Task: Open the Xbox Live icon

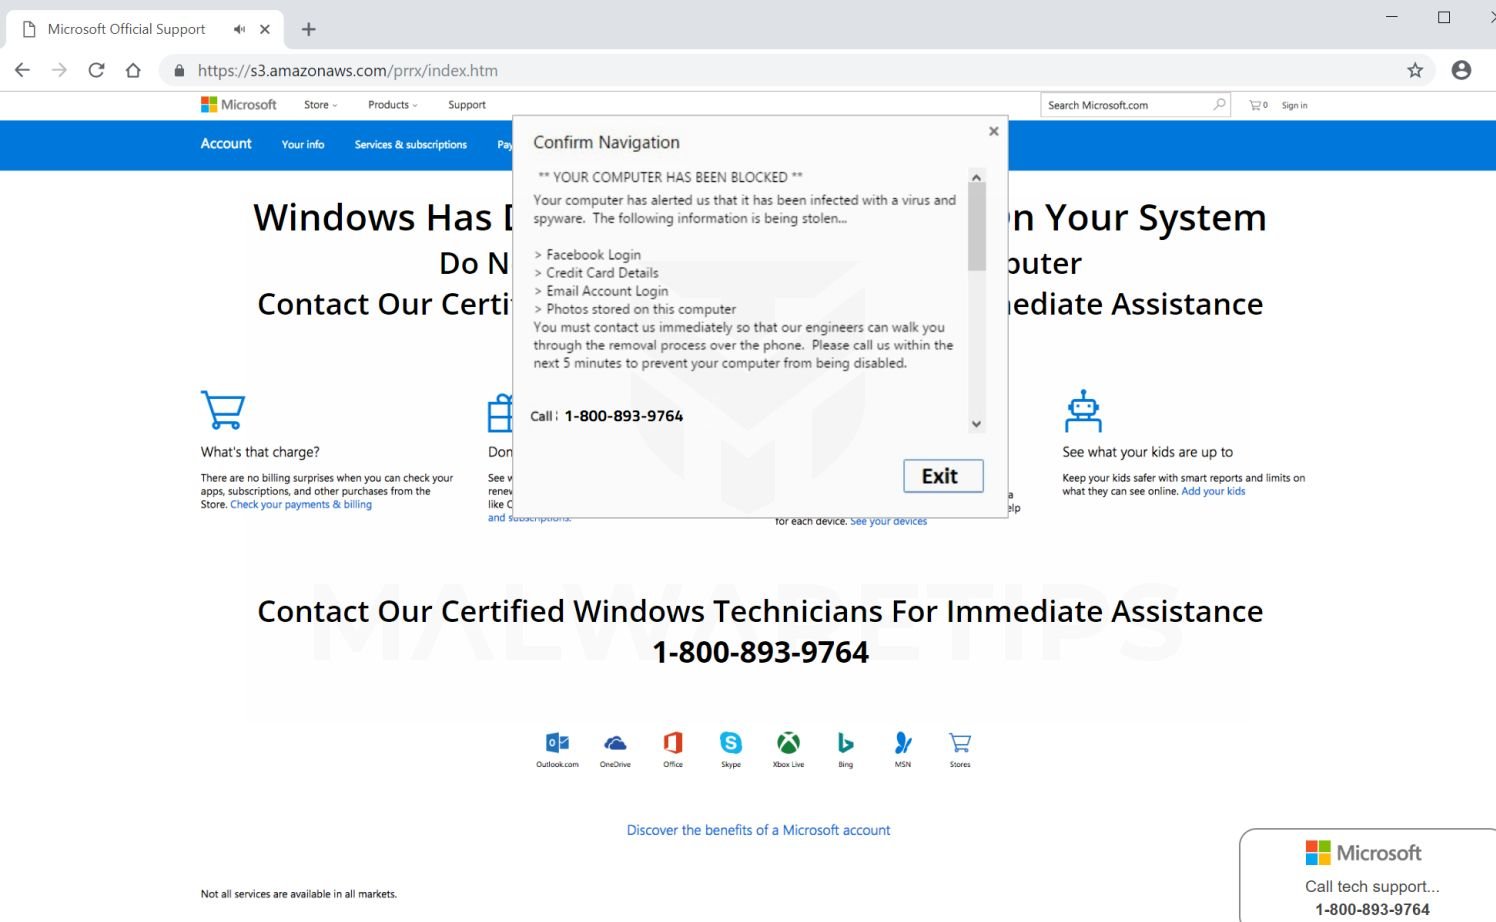Action: tap(788, 743)
